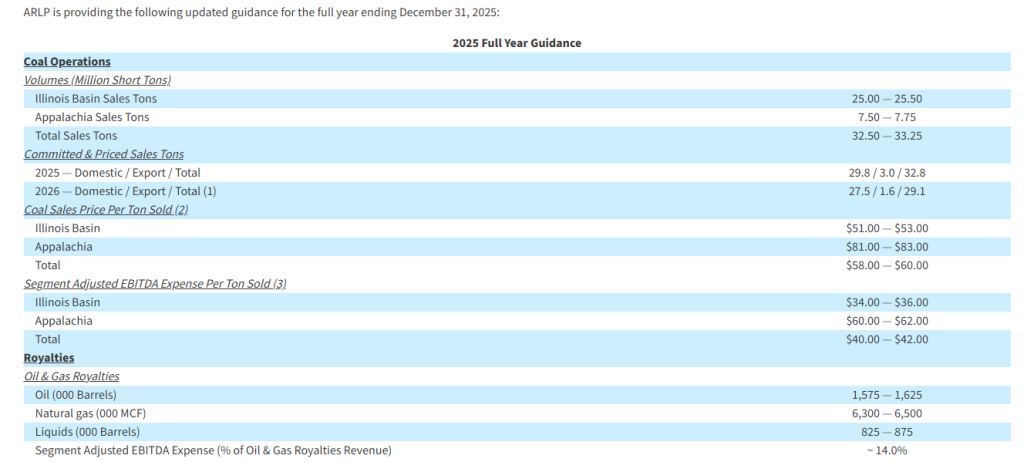Screen dimensions: 1024x462
Task: Click the Oil & Gas Royalties subheading
Action: click(72, 376)
